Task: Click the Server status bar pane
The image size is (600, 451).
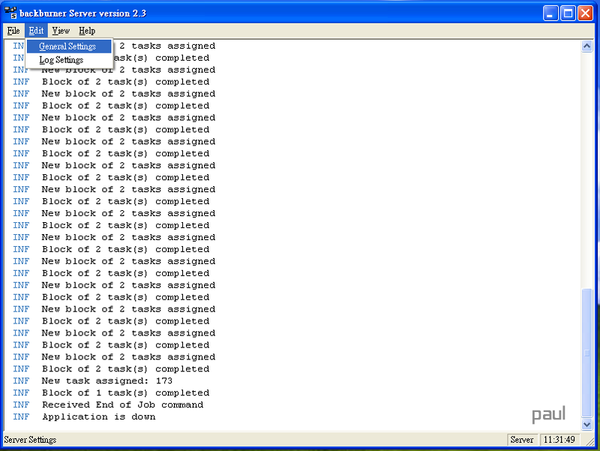Action: point(522,440)
